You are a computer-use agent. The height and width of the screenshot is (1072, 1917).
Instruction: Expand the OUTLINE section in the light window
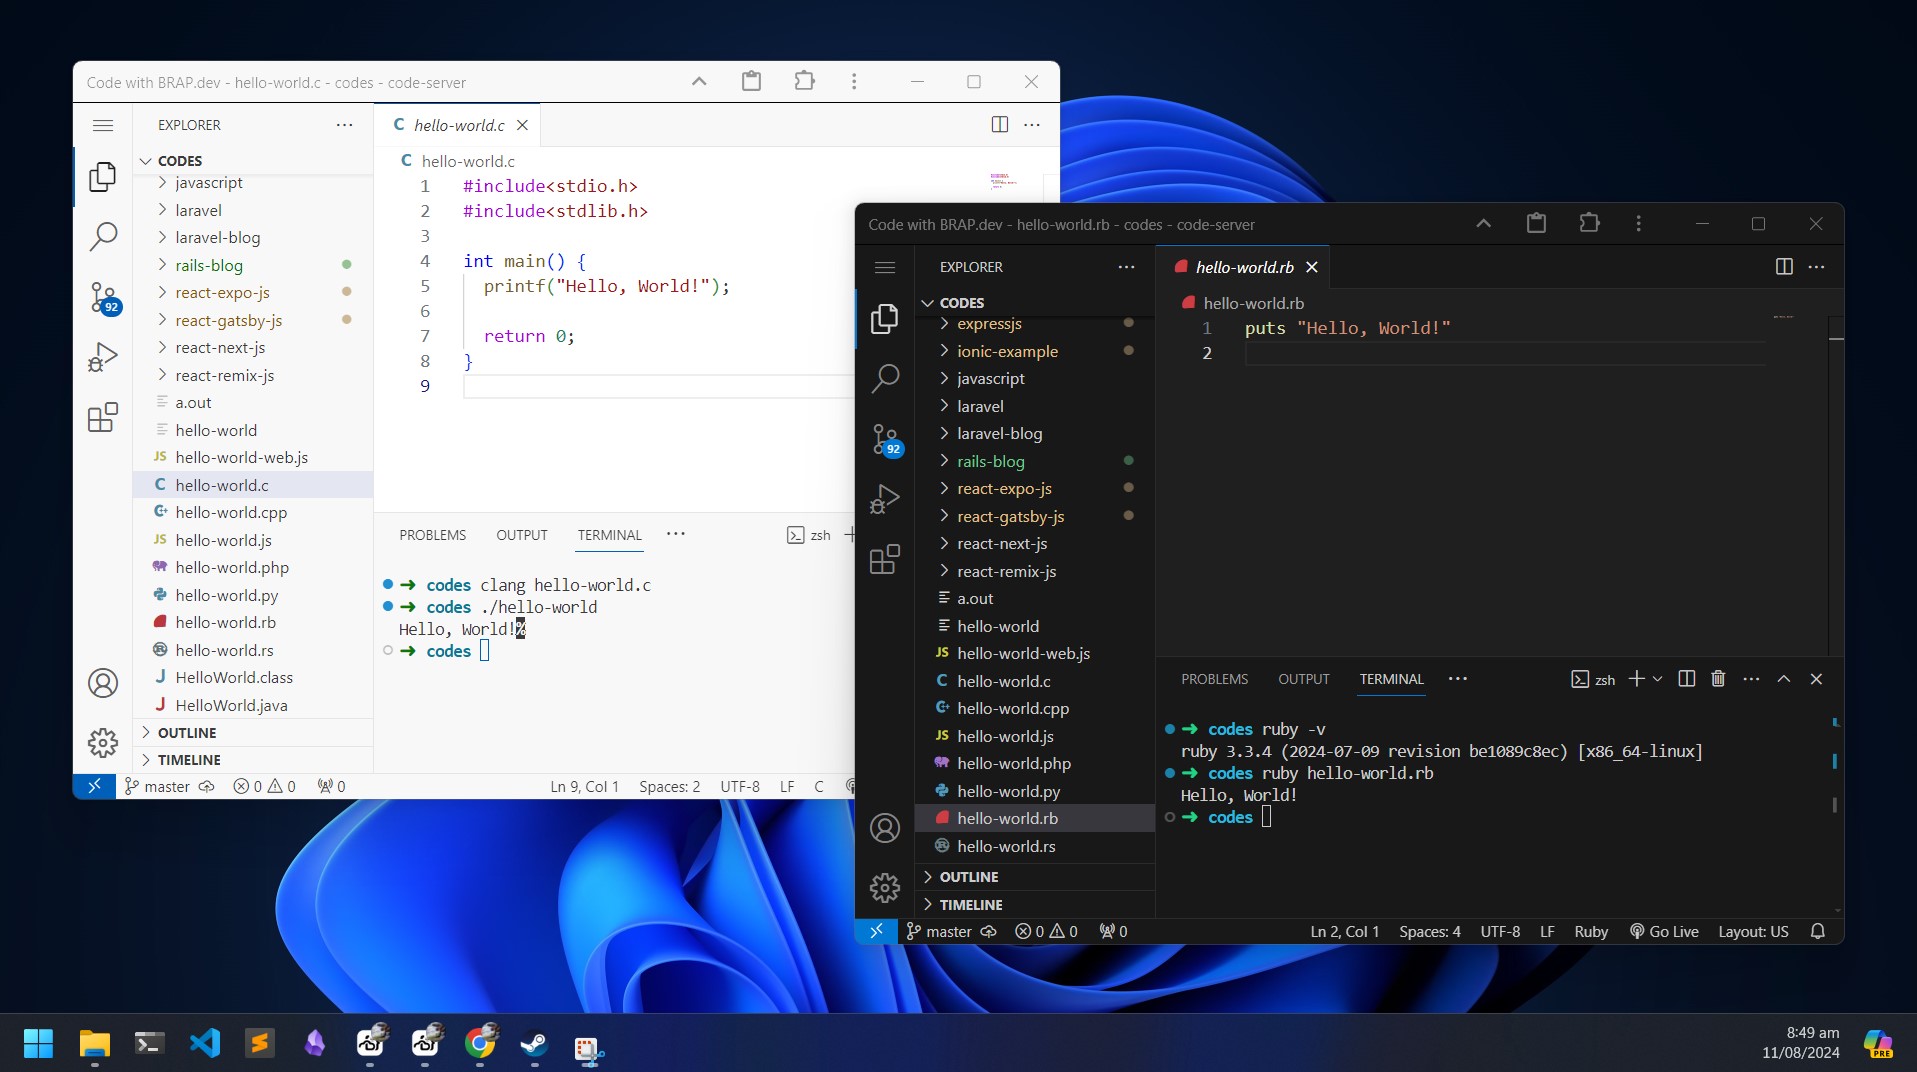187,733
